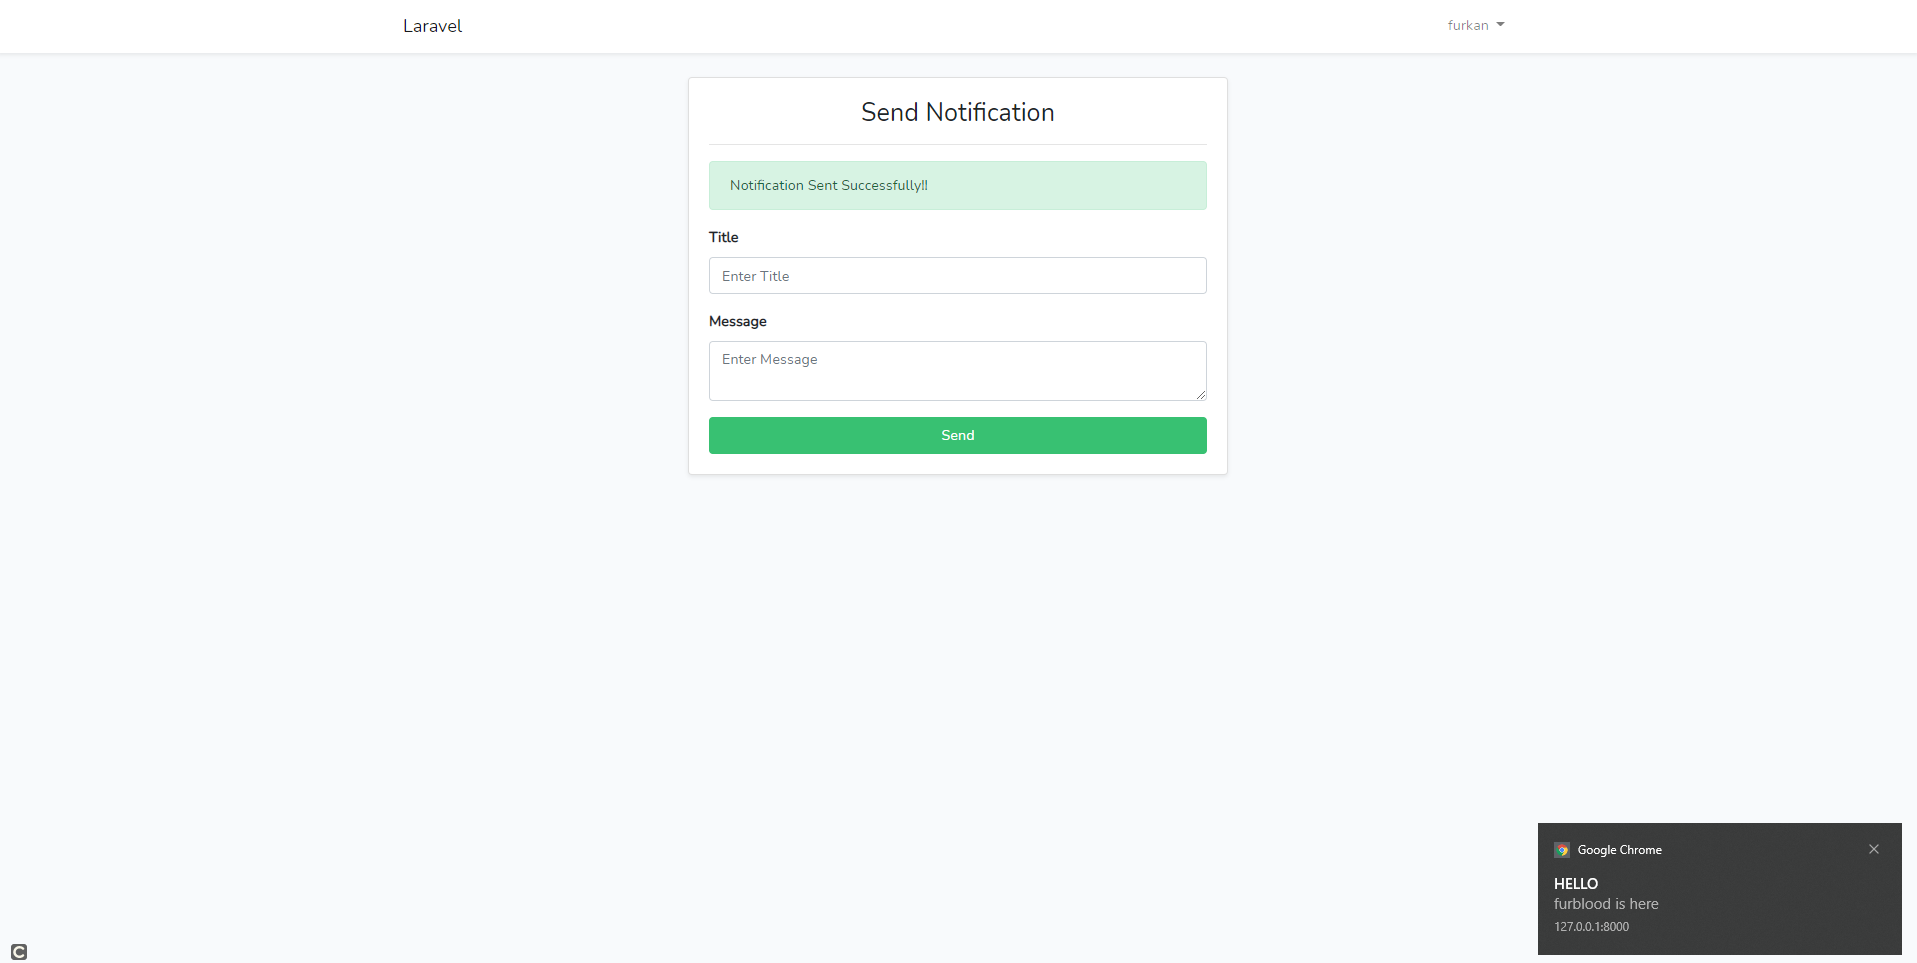
Task: Click the C icon at the bottom-left corner
Action: pyautogui.click(x=18, y=951)
